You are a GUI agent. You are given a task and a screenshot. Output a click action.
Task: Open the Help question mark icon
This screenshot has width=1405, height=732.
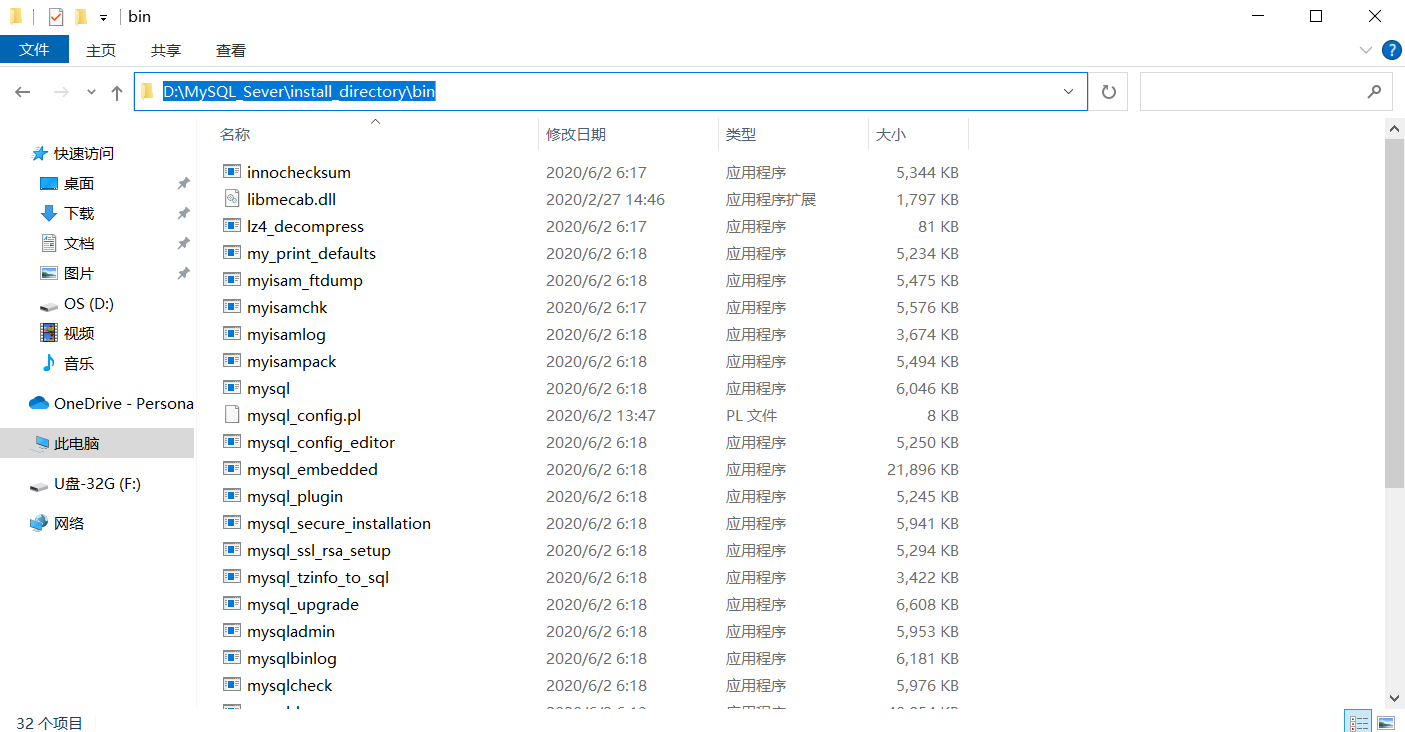[1391, 50]
